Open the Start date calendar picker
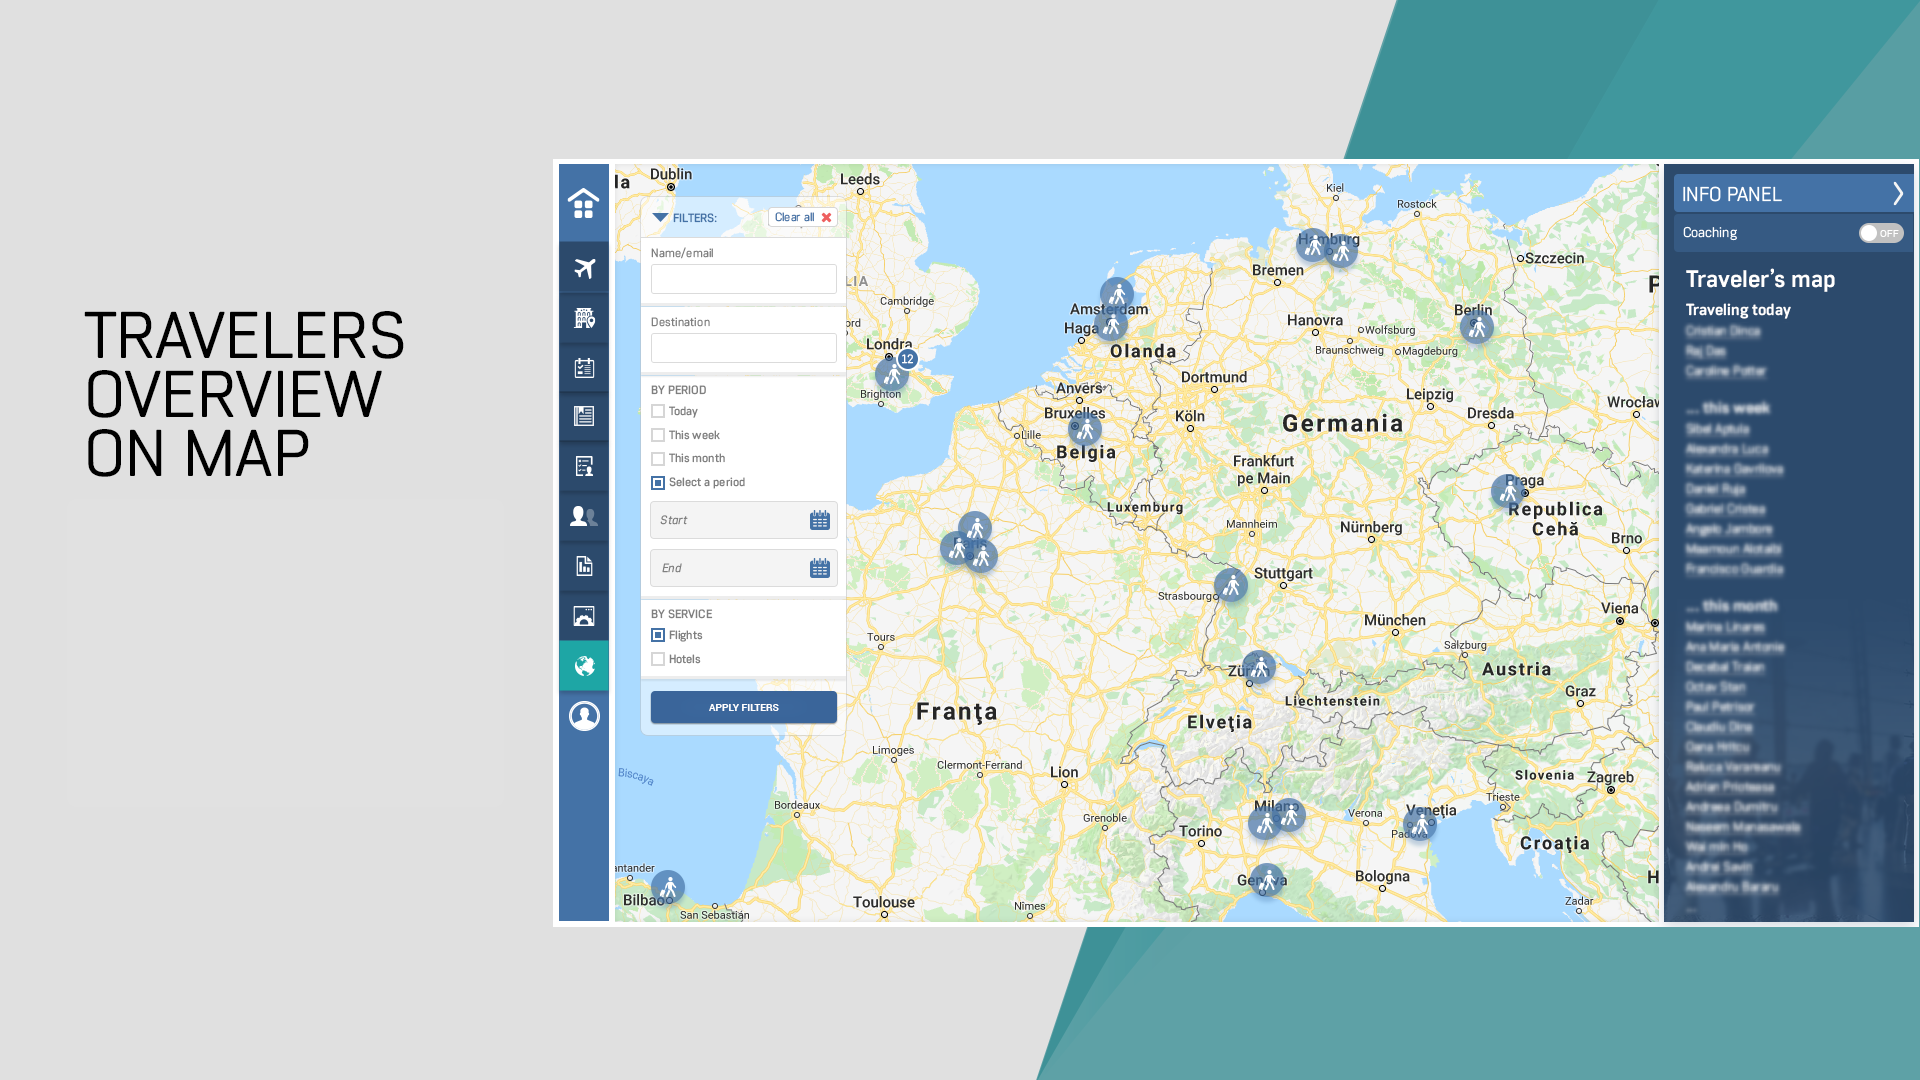The width and height of the screenshot is (1920, 1080). pyautogui.click(x=820, y=520)
